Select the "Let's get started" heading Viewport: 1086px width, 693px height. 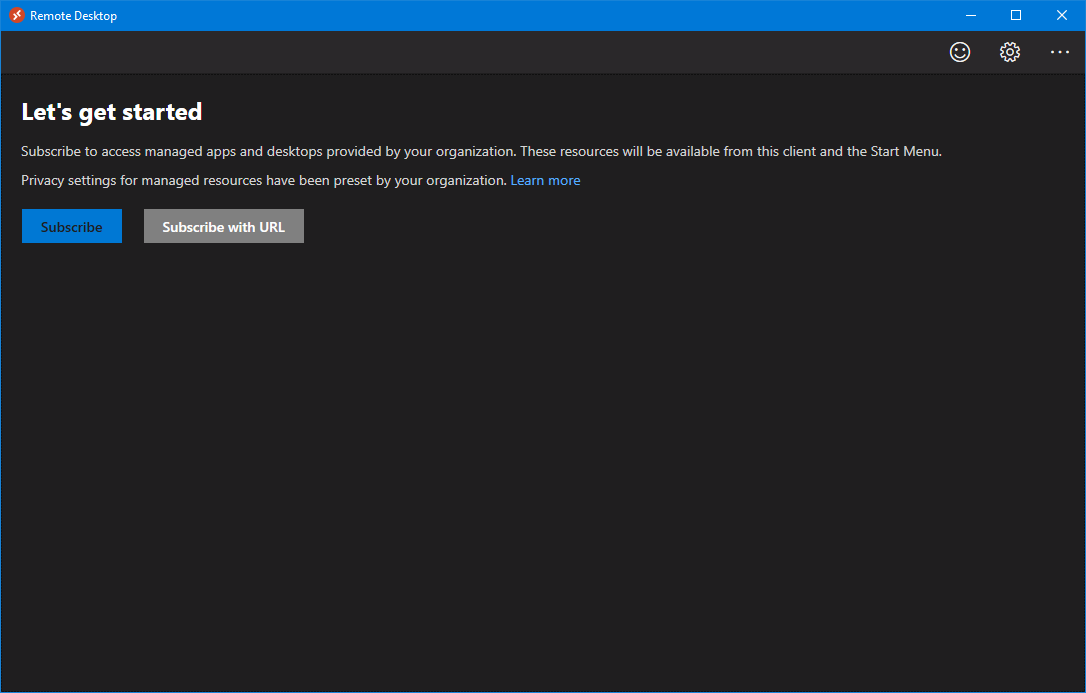click(112, 112)
